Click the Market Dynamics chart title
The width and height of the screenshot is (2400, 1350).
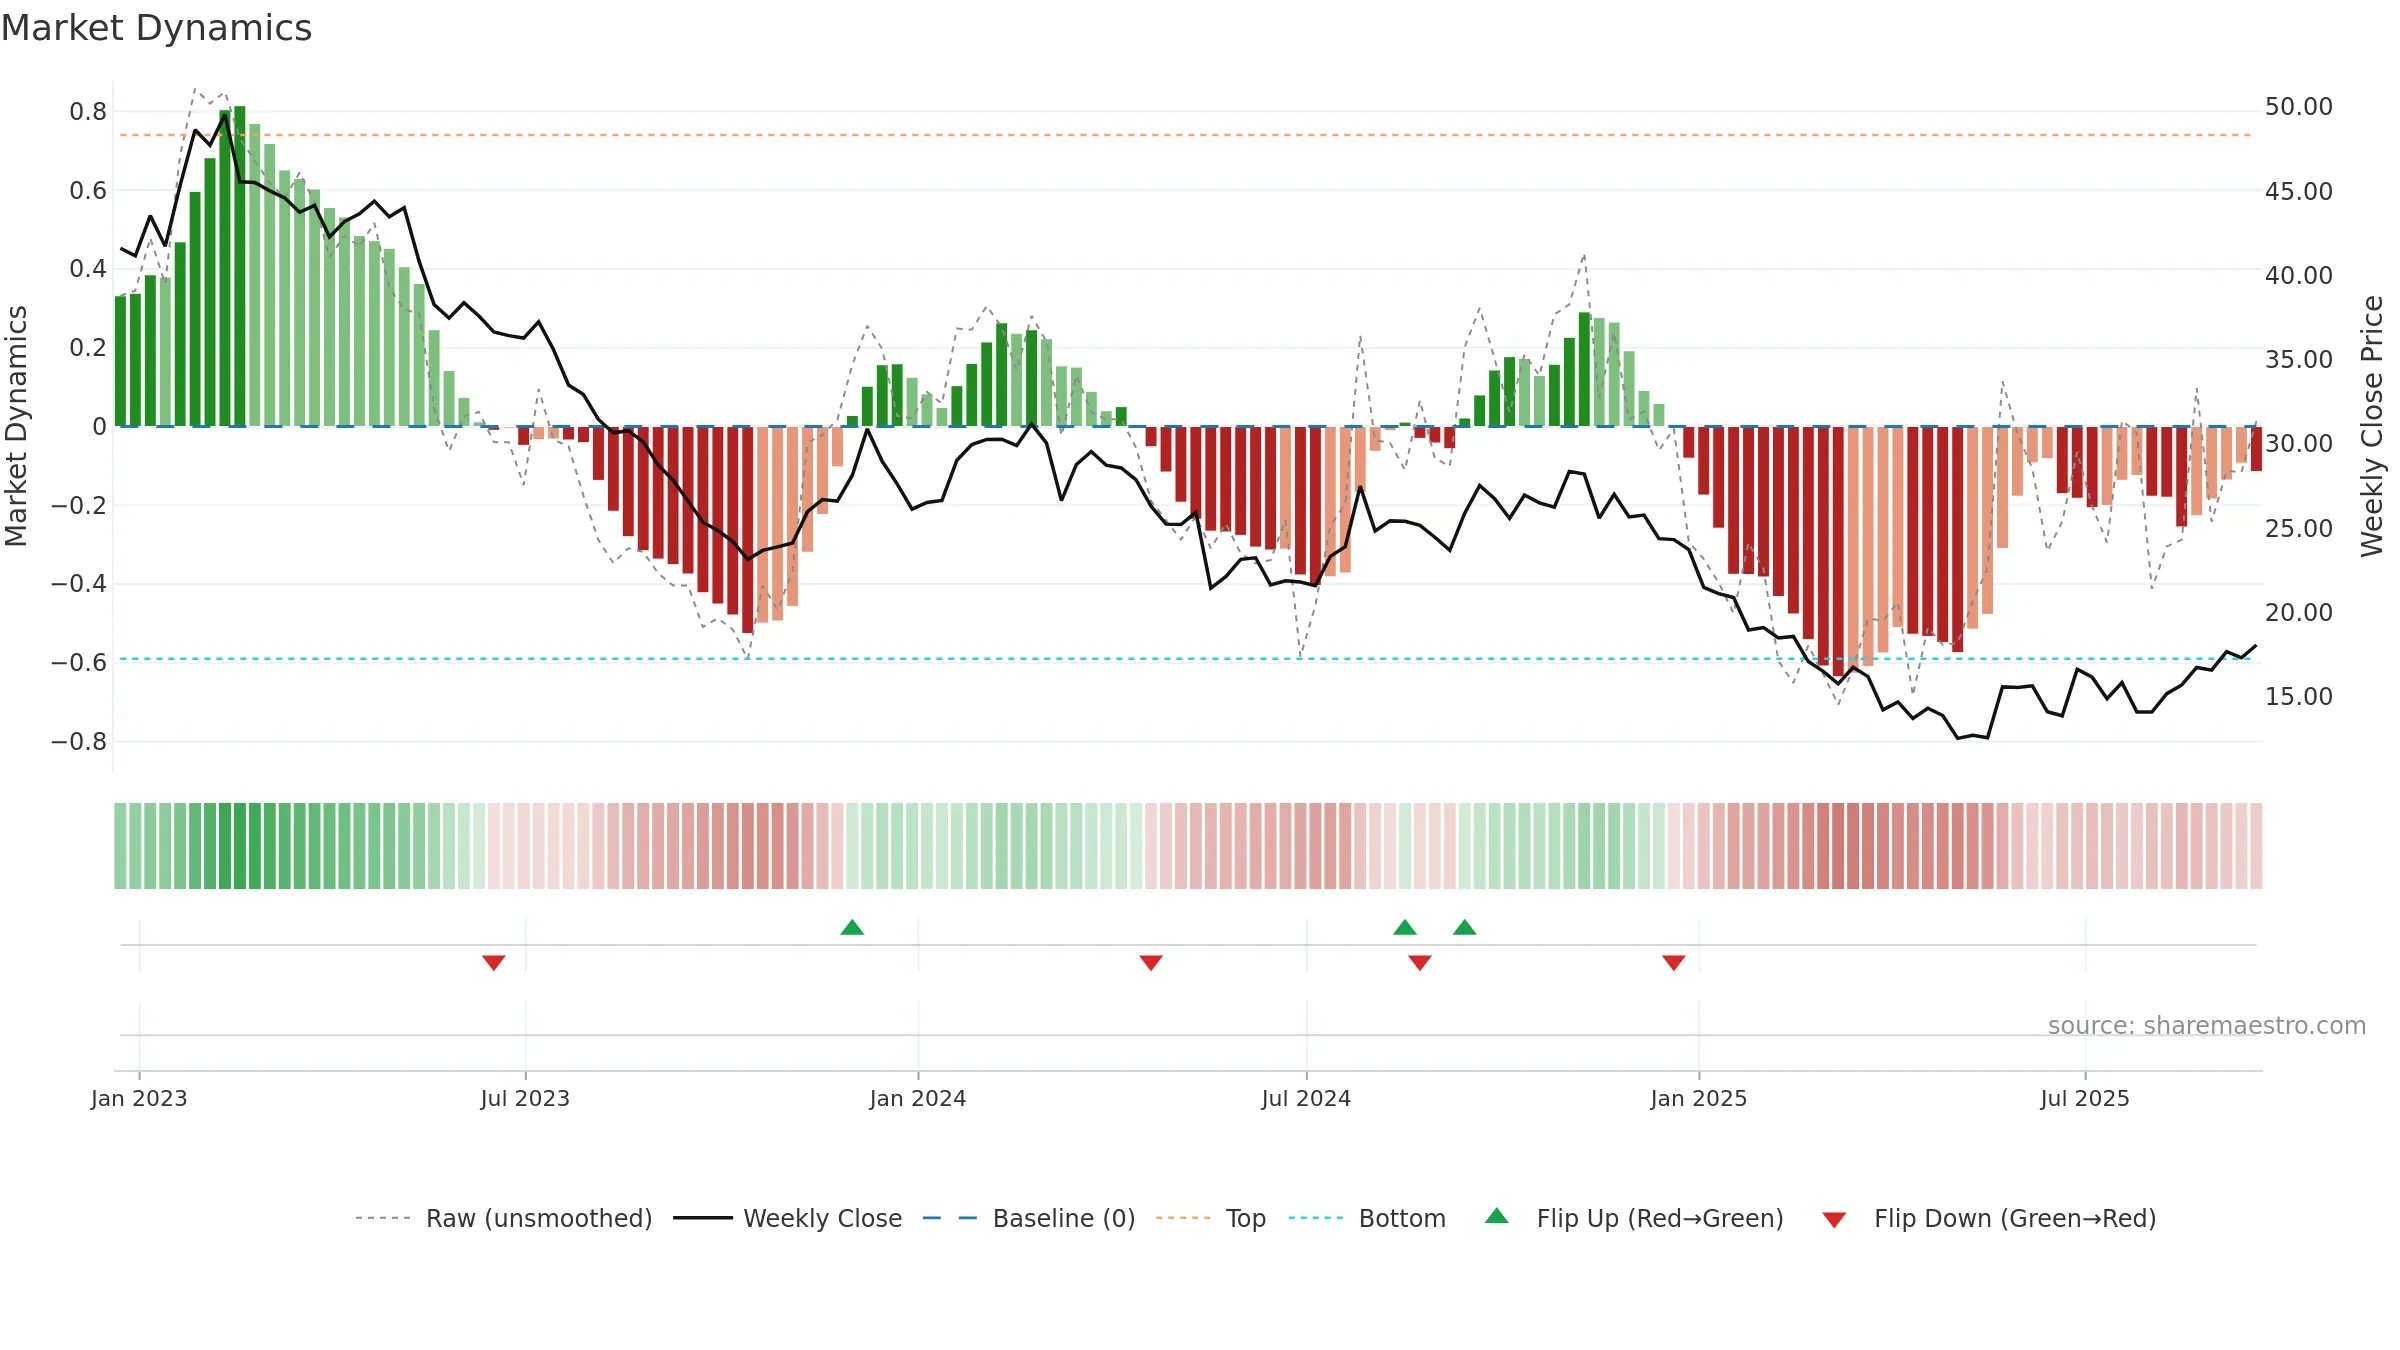tap(156, 28)
